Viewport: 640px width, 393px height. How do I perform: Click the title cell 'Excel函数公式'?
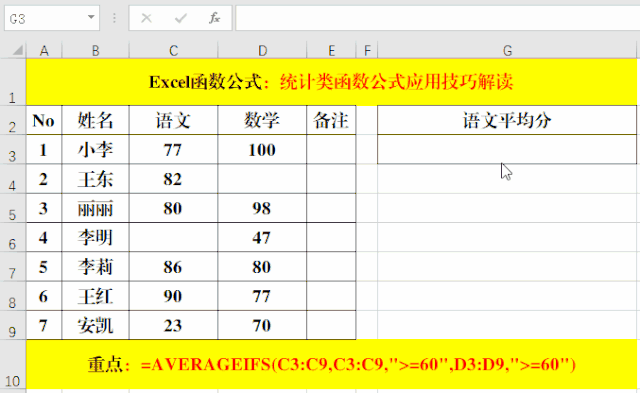[331, 82]
